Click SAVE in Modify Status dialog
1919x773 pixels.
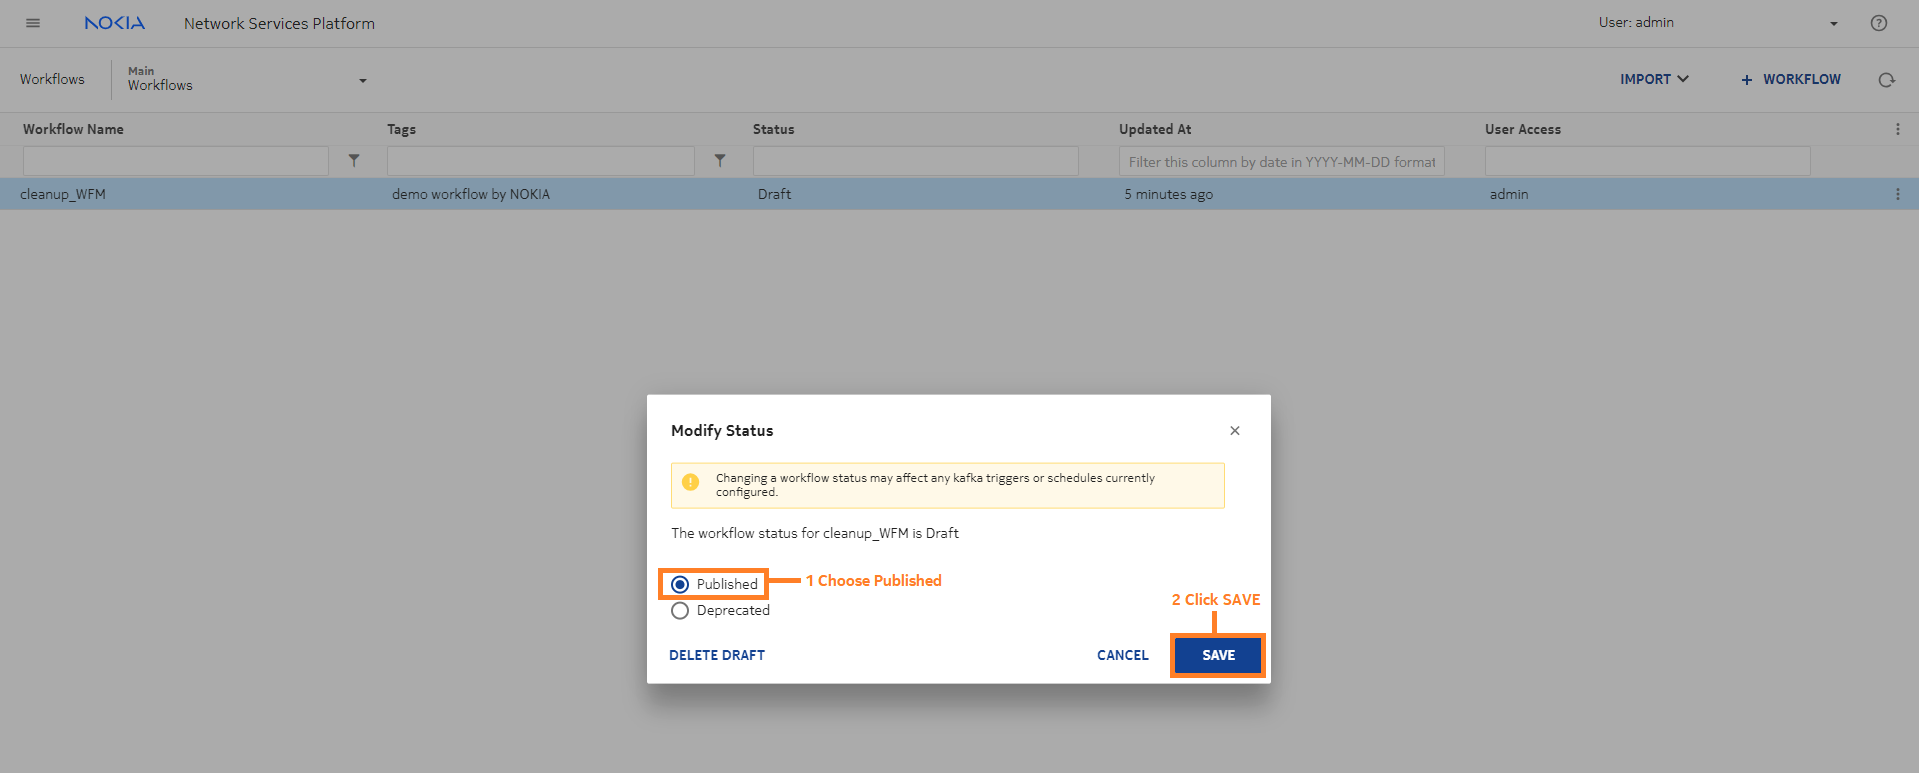pos(1218,655)
